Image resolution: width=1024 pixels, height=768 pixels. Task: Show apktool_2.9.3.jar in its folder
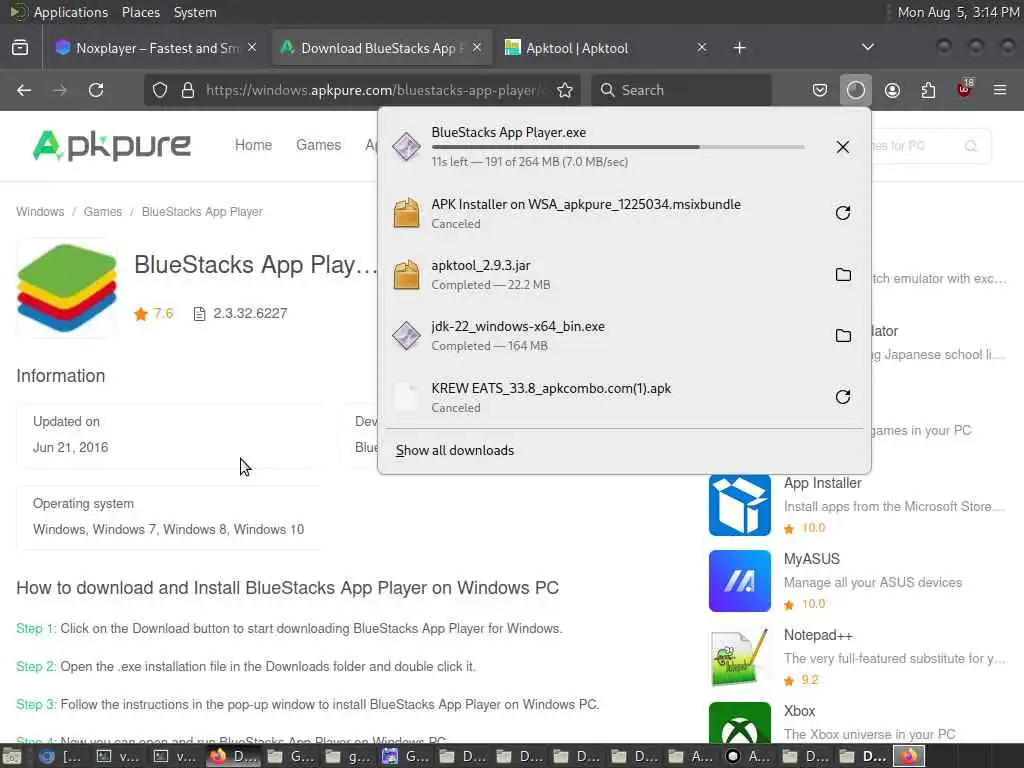[x=843, y=274]
